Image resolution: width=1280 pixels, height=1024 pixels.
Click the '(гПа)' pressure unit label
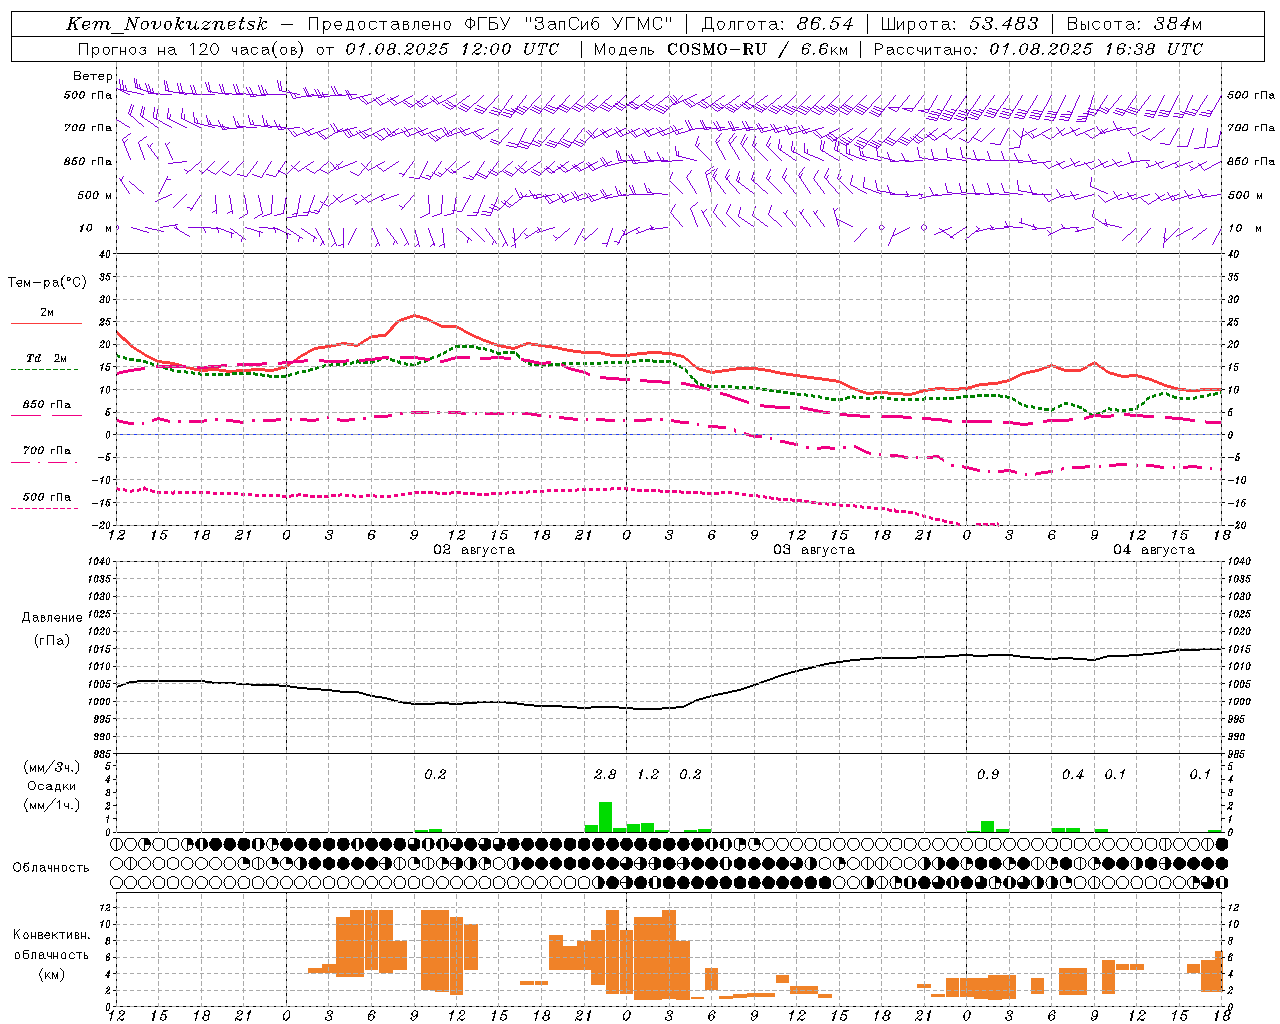(51, 640)
